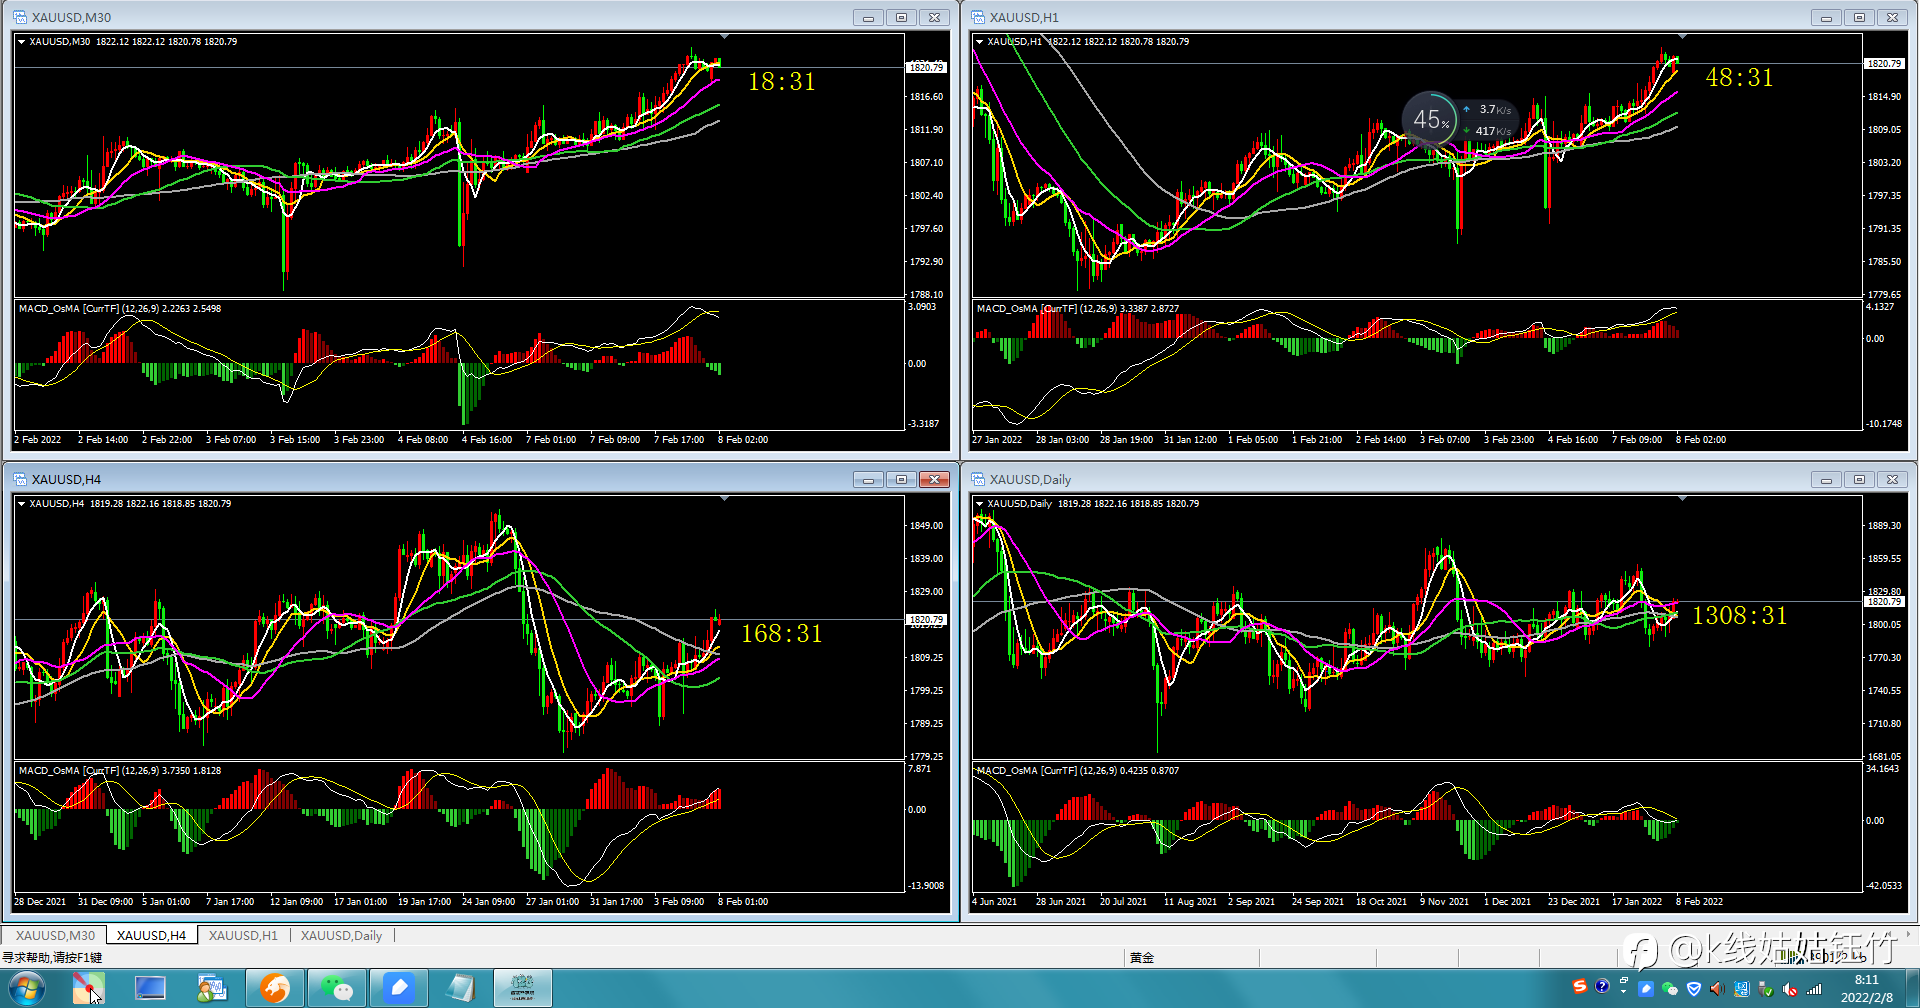Screen dimensions: 1920x1008
Task: Expand the H1 chart header triangle menu
Action: click(980, 42)
